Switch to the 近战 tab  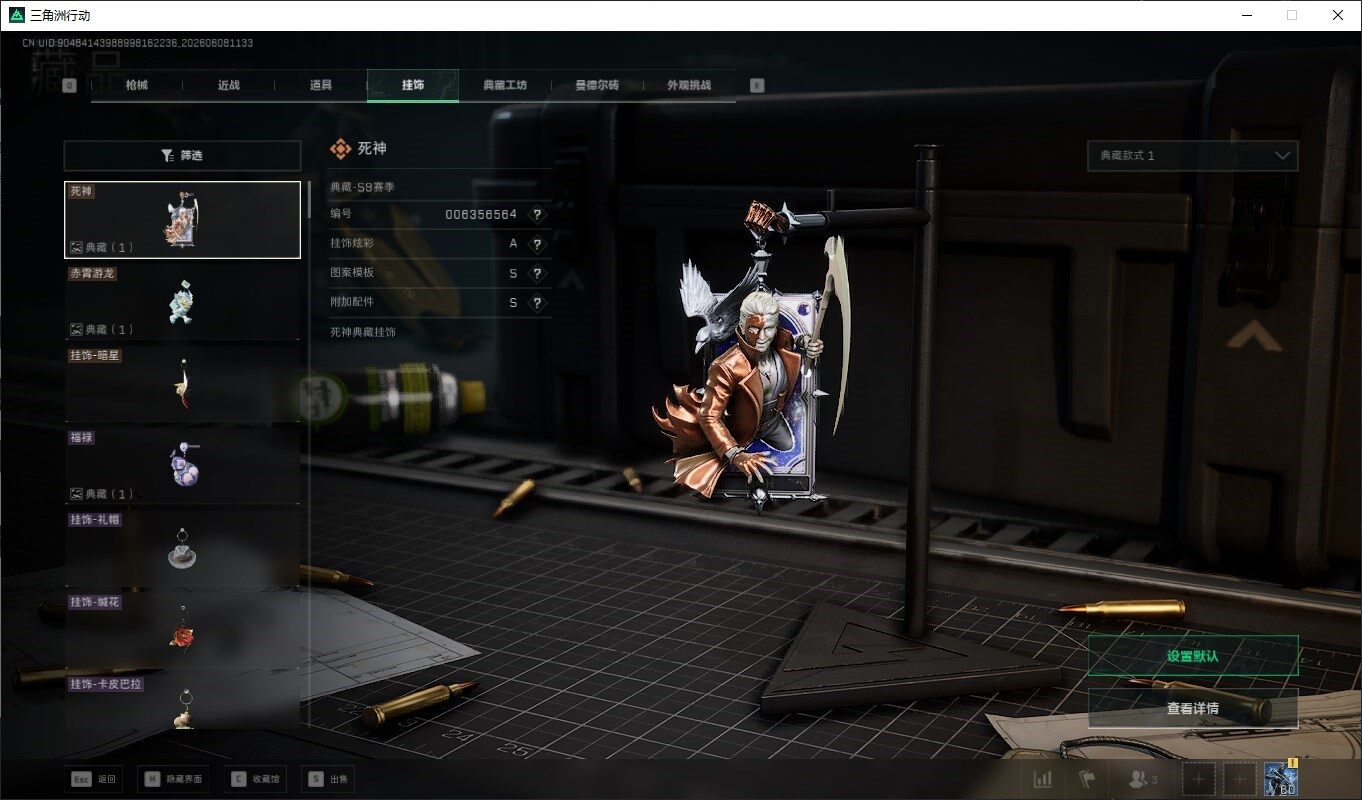(x=229, y=85)
